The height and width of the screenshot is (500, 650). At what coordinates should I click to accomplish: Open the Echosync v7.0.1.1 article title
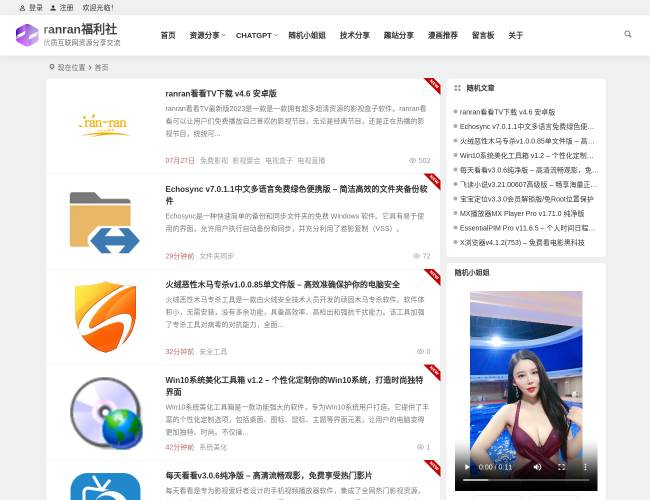point(296,195)
